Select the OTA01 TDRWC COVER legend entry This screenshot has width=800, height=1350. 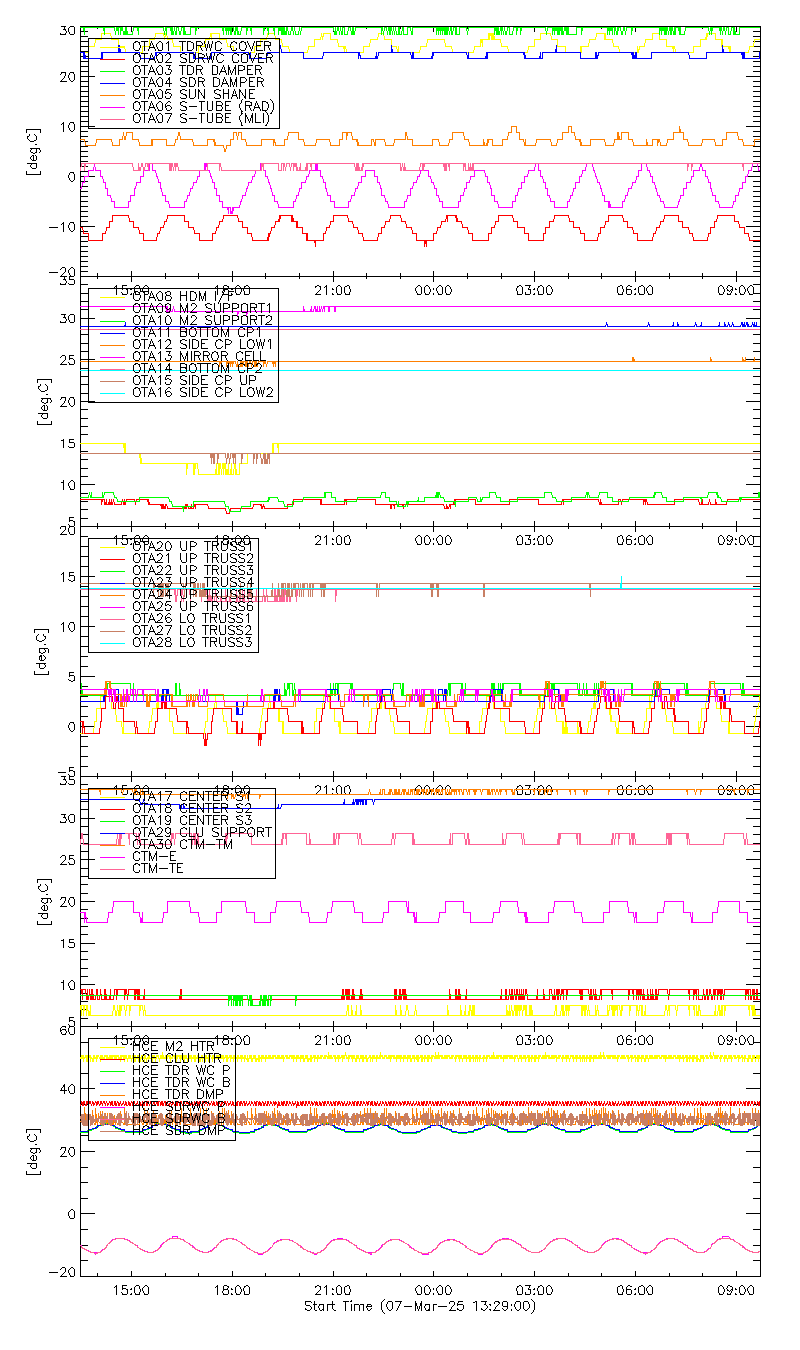click(x=204, y=46)
